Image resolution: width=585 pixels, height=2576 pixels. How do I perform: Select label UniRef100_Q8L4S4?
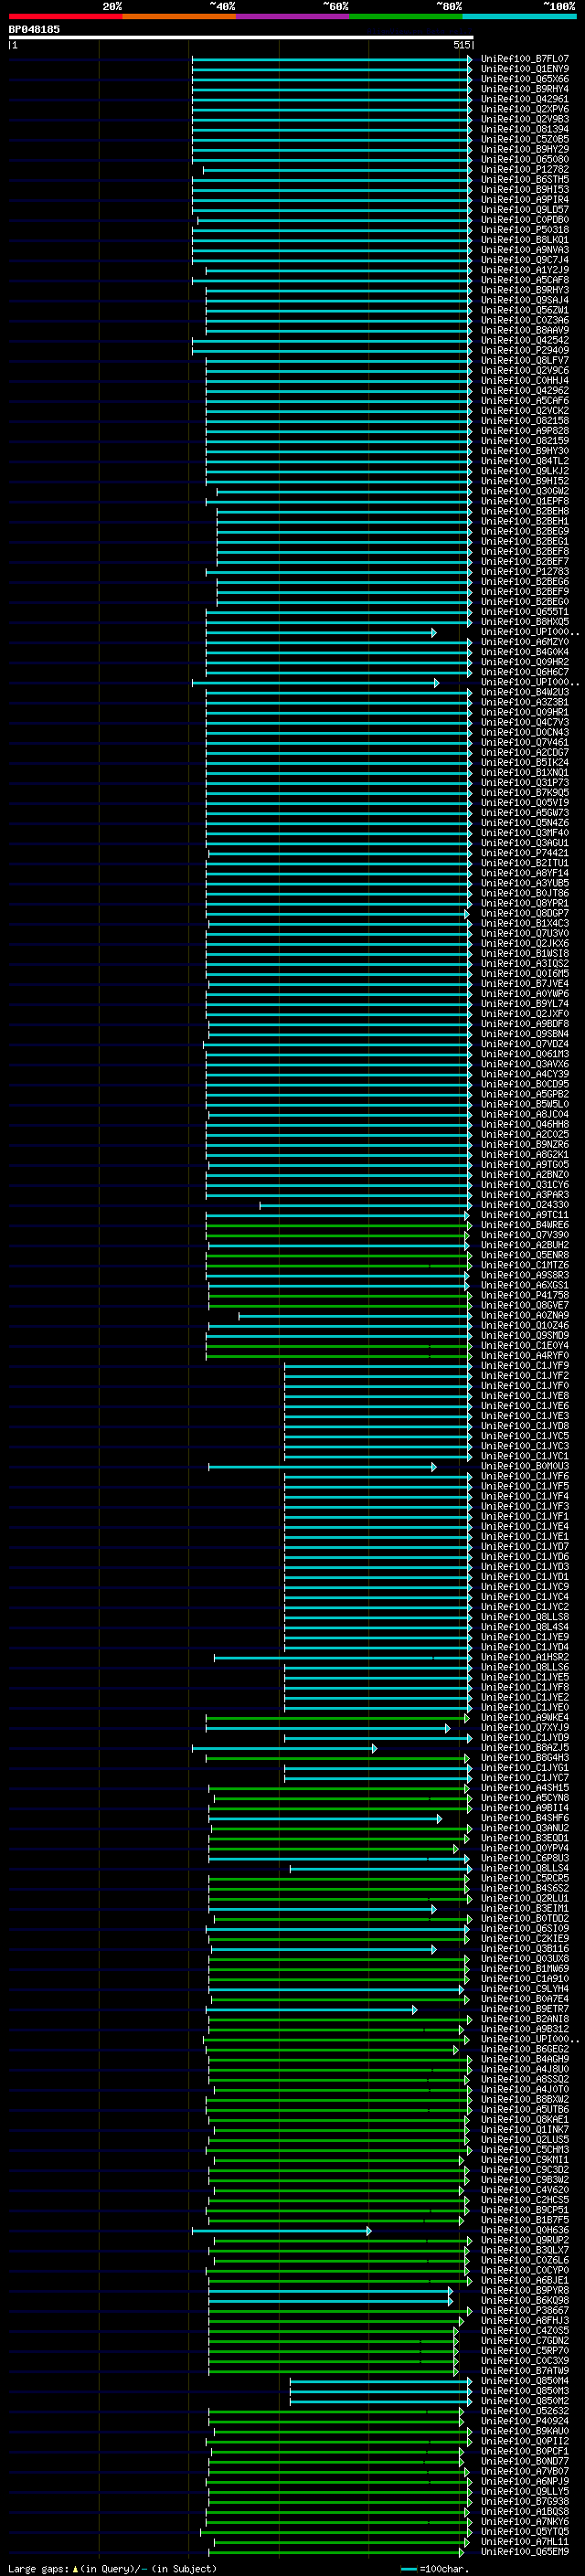click(x=525, y=1627)
